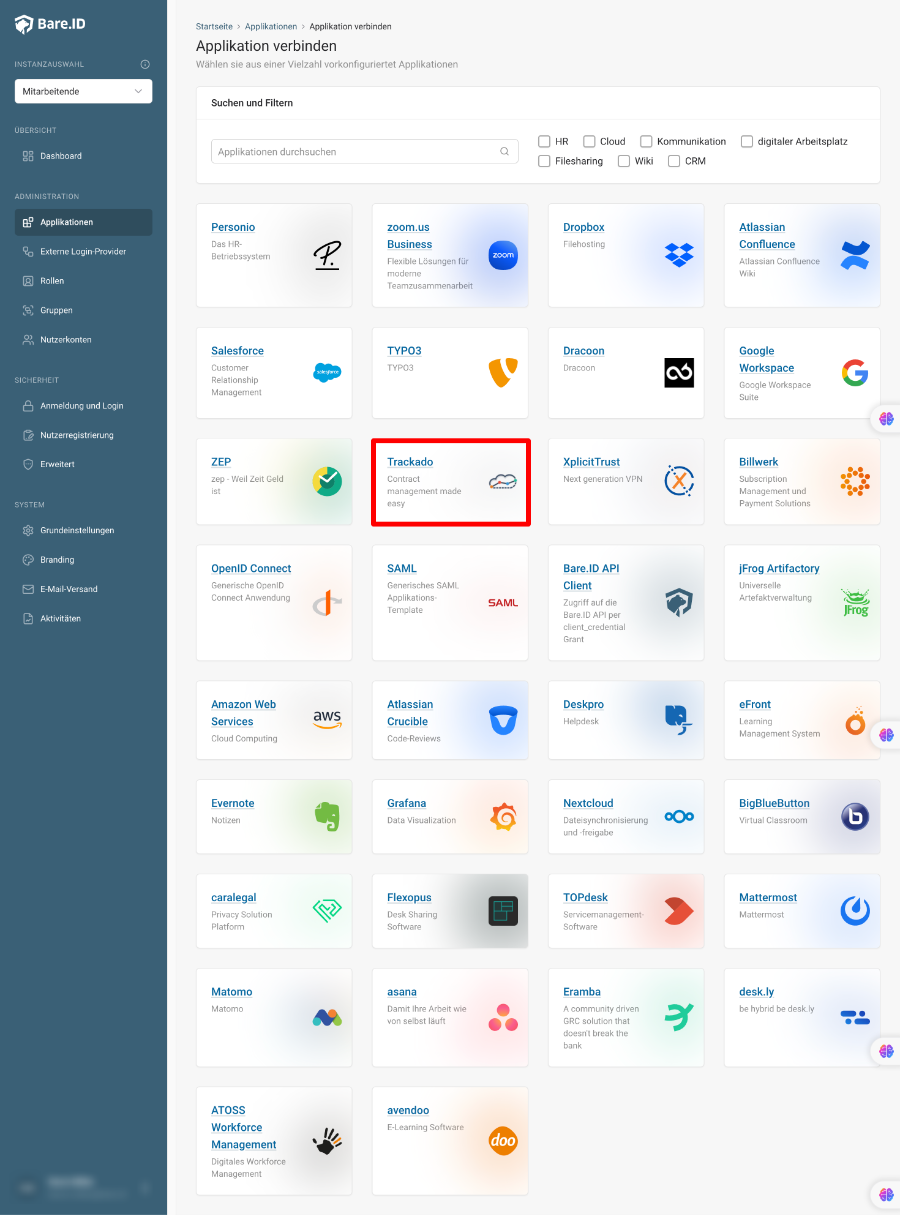This screenshot has height=1215, width=900.
Task: Open Erweitert security settings
Action: (83, 464)
